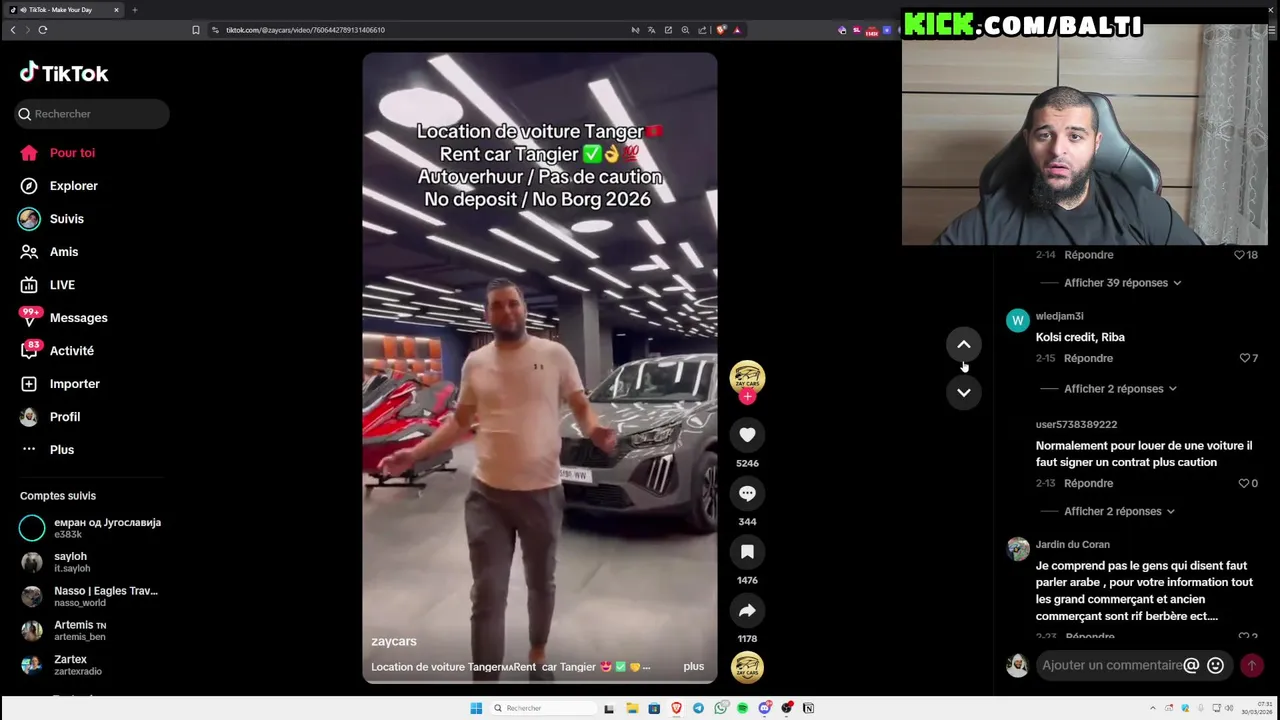Go to next video with down arrow
This screenshot has width=1280, height=720.
[x=964, y=392]
